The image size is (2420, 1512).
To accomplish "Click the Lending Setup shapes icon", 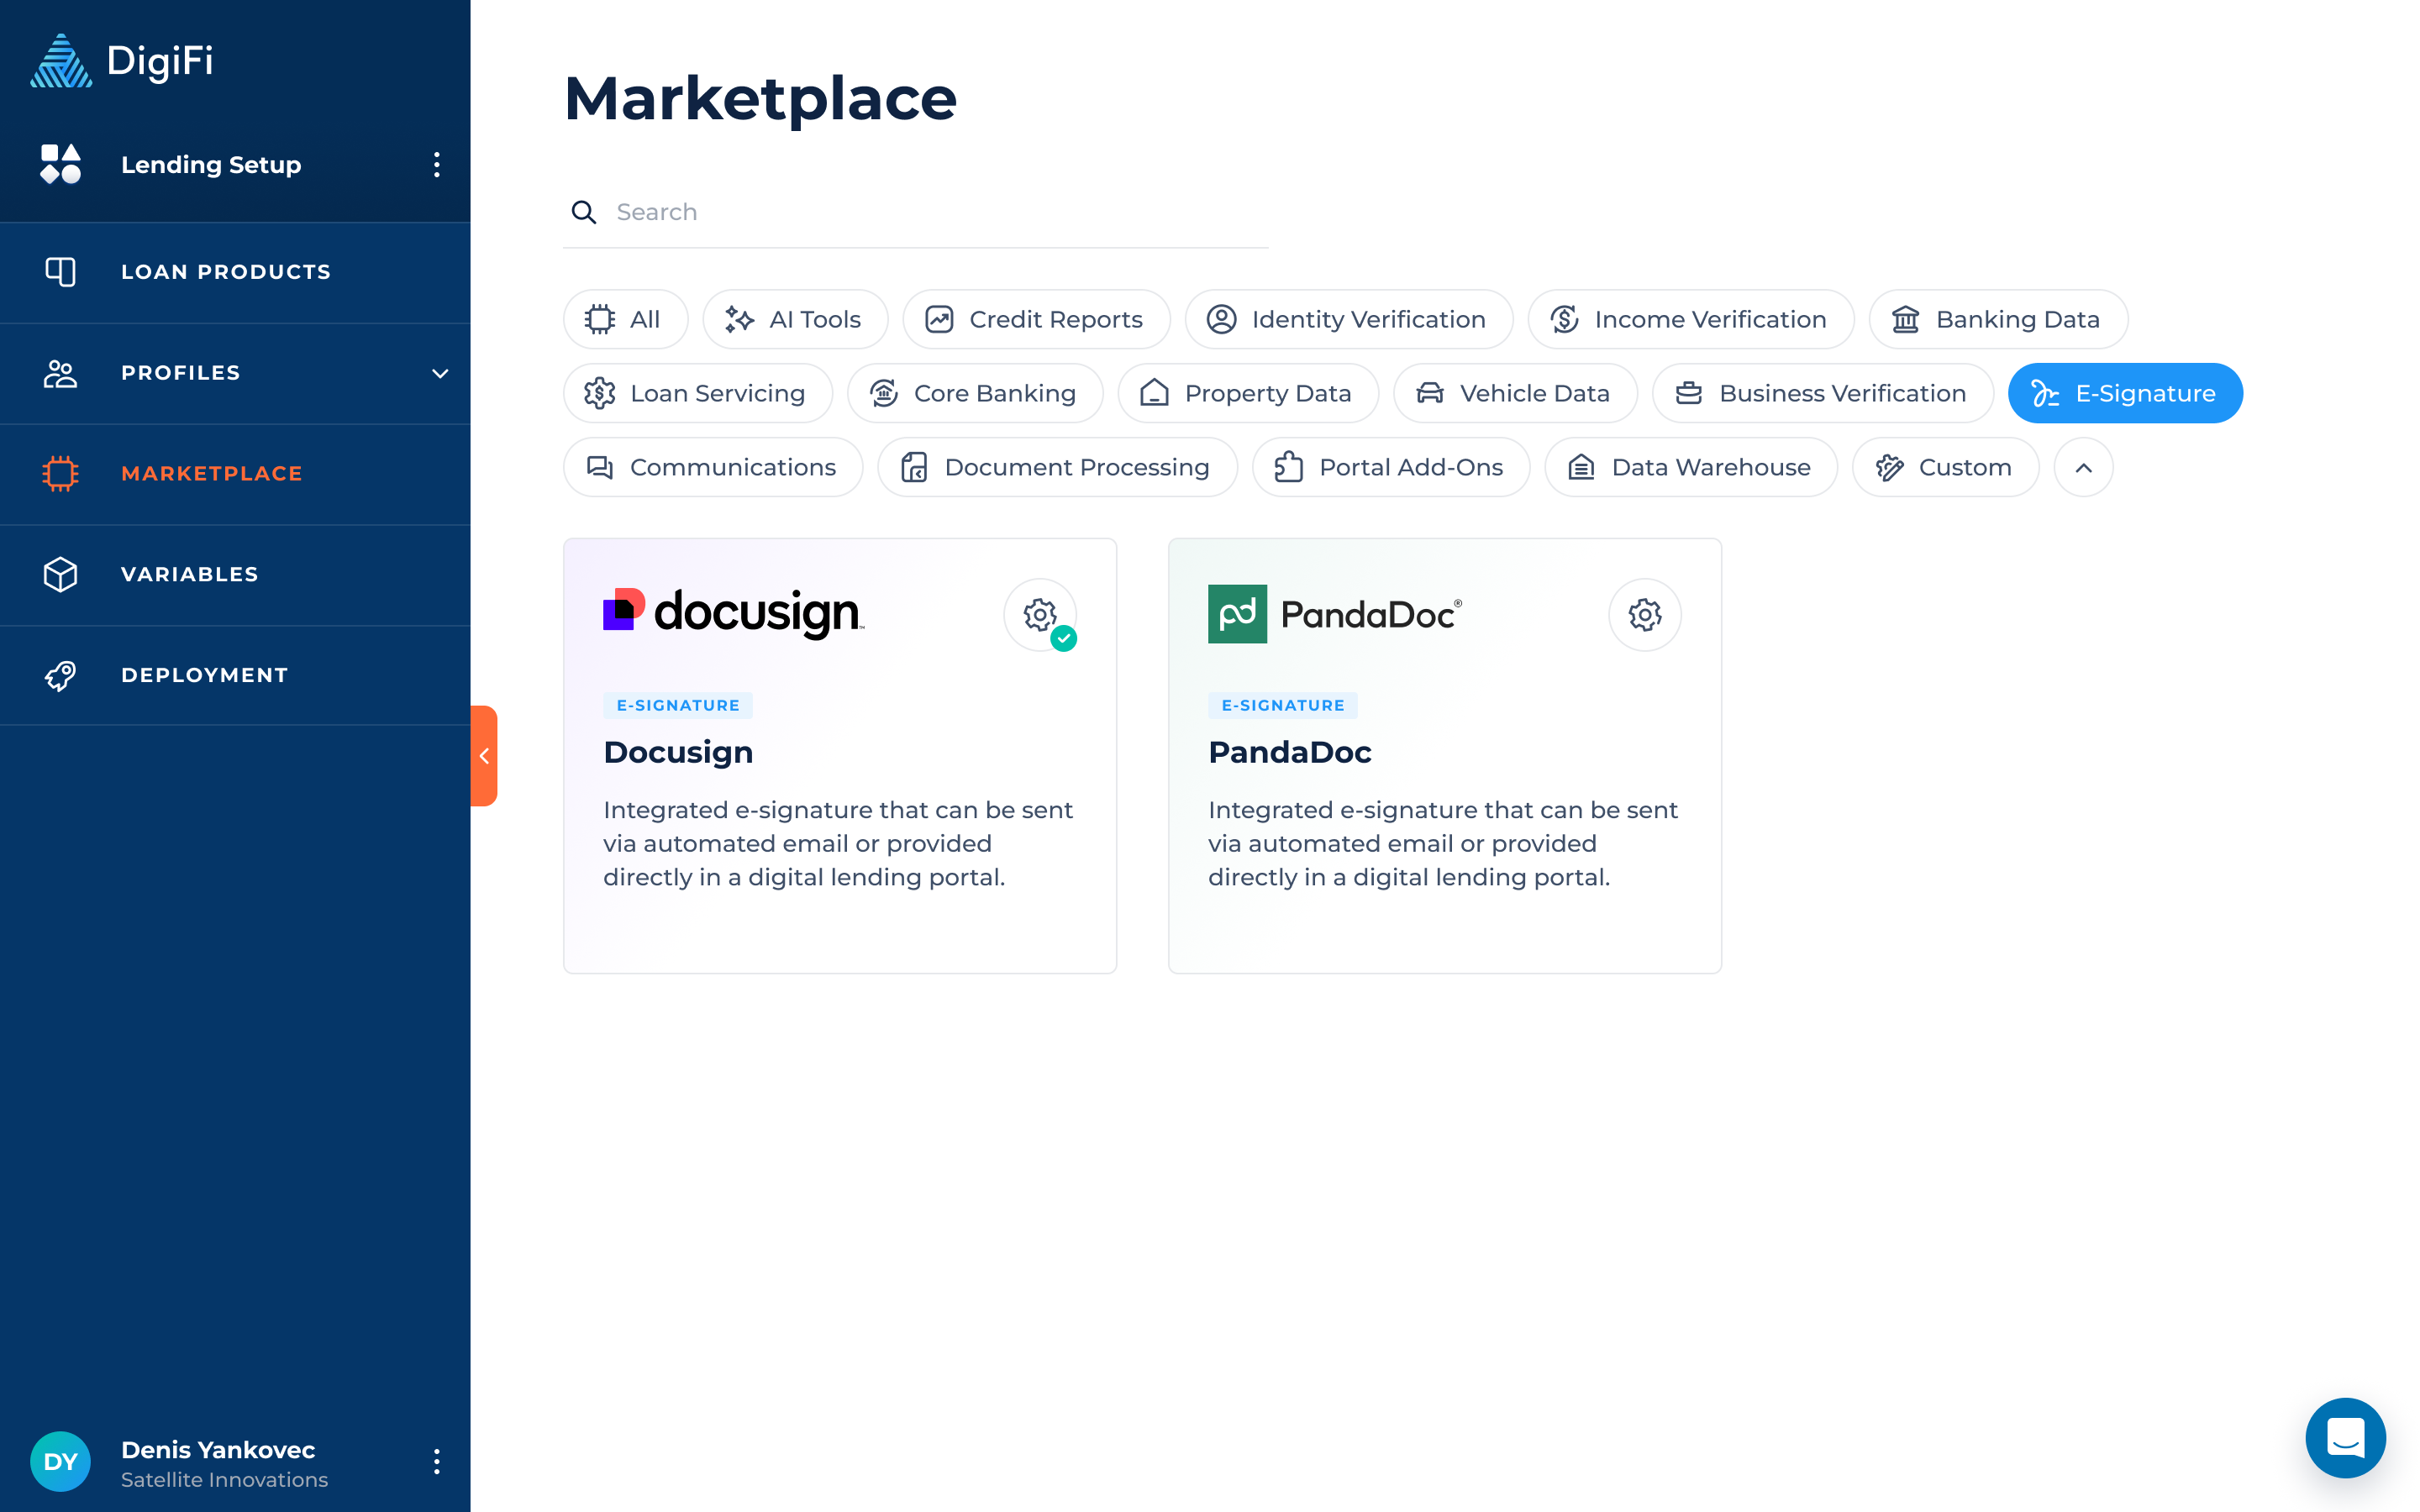I will tap(60, 164).
